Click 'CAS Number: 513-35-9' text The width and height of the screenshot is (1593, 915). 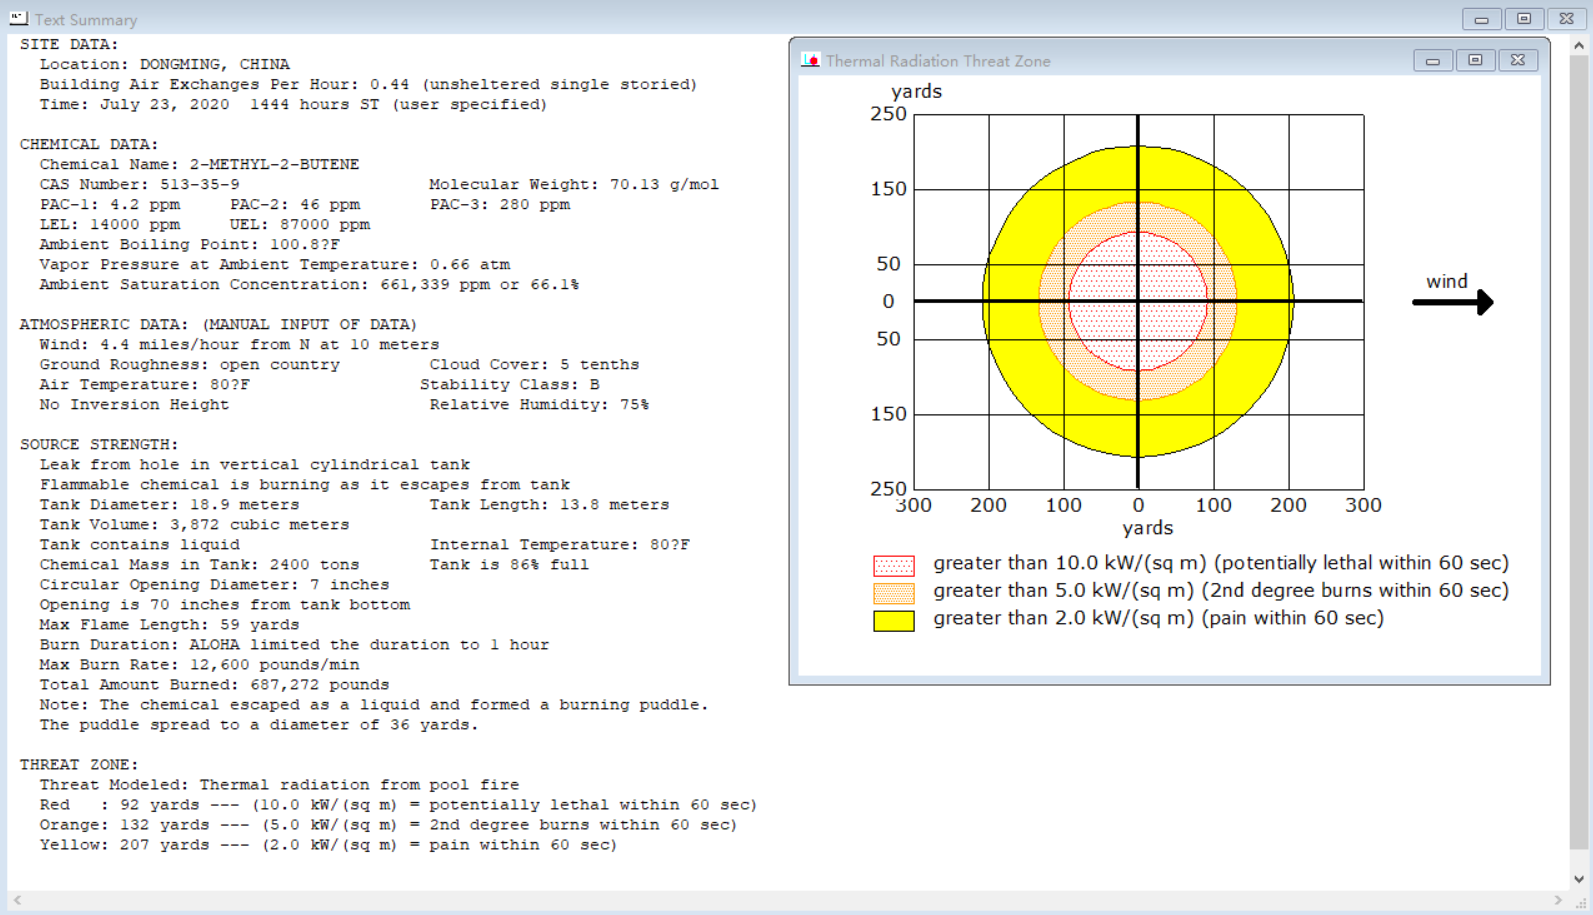tap(140, 184)
